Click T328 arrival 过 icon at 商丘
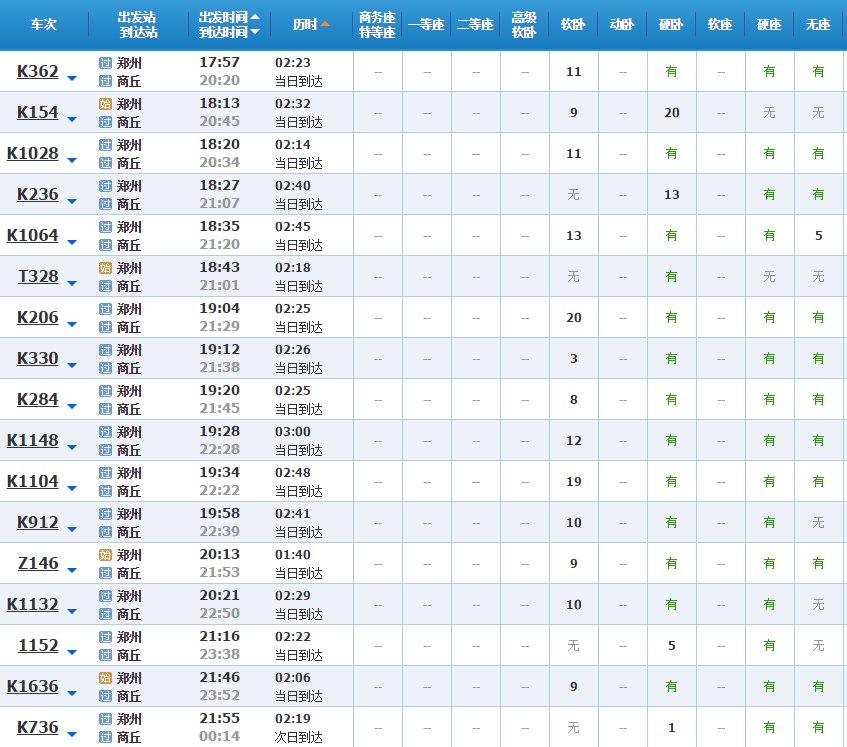The height and width of the screenshot is (747, 847). (x=105, y=286)
